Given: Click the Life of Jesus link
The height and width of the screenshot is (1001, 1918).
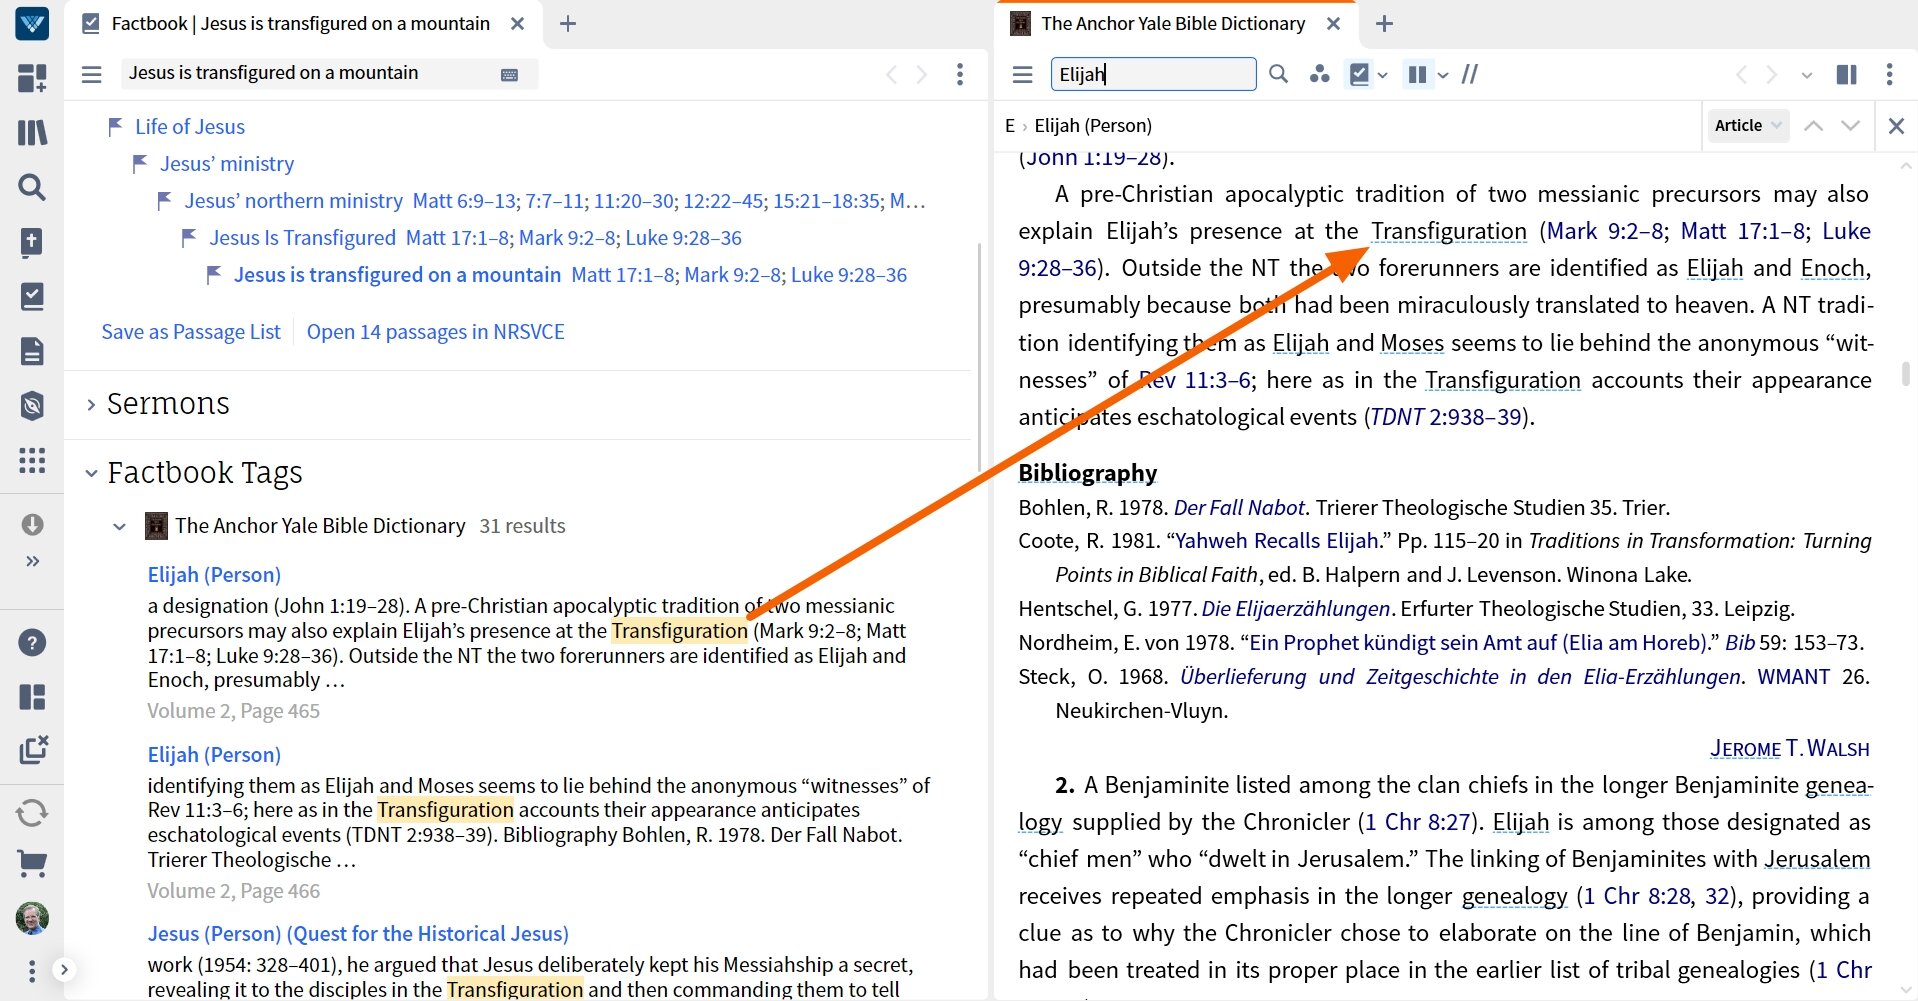Looking at the screenshot, I should tap(190, 127).
